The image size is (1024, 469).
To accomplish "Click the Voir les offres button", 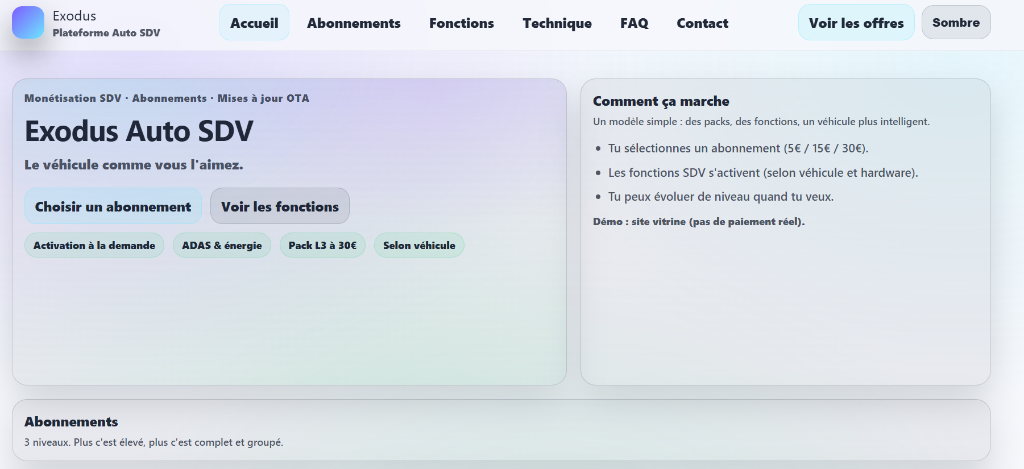I will tap(856, 23).
